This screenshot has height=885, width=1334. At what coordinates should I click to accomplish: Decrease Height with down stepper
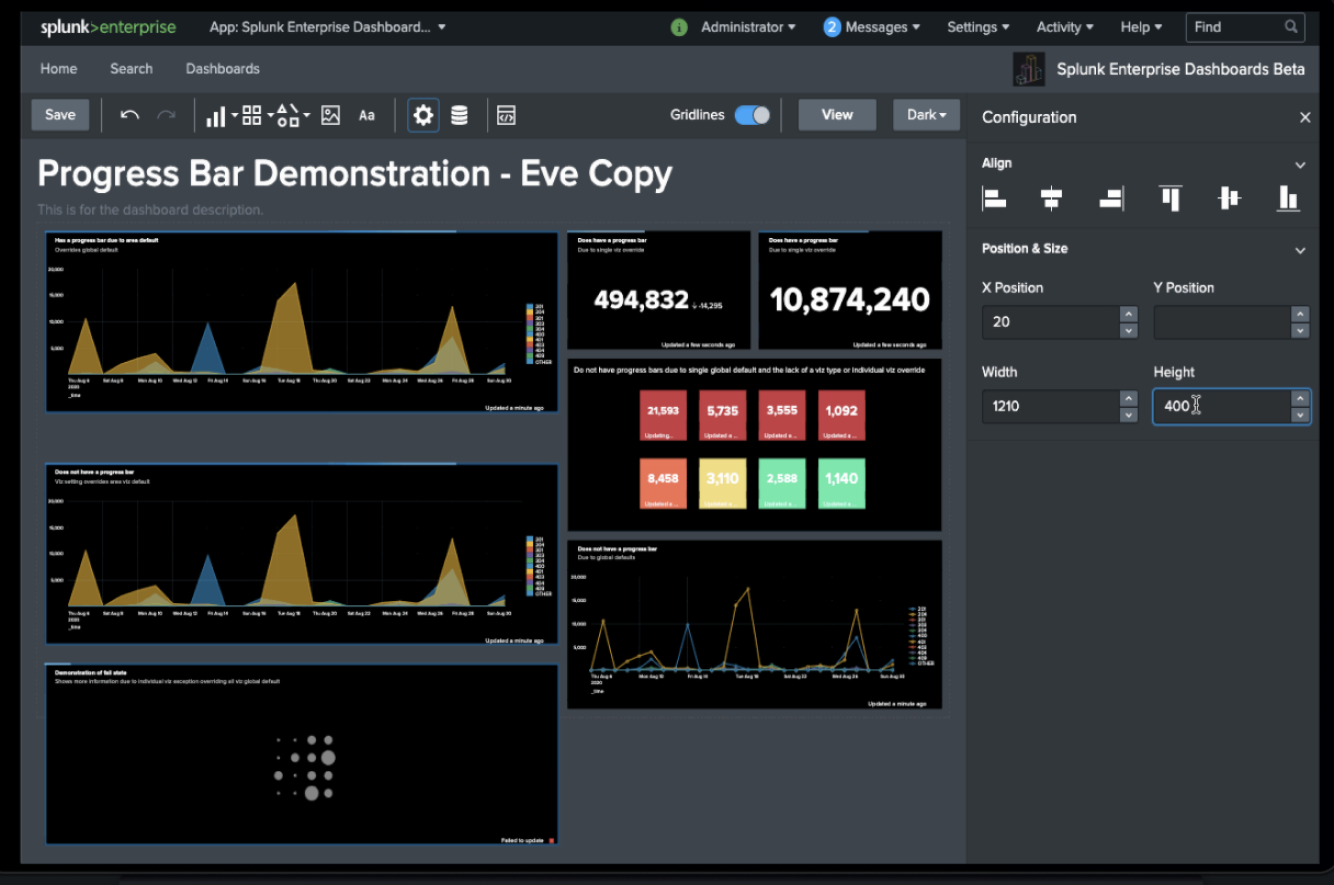coord(1300,415)
